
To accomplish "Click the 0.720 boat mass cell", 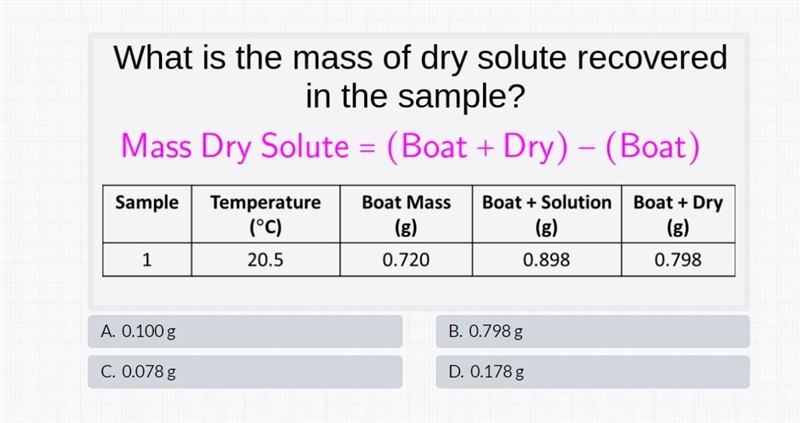I will click(406, 260).
